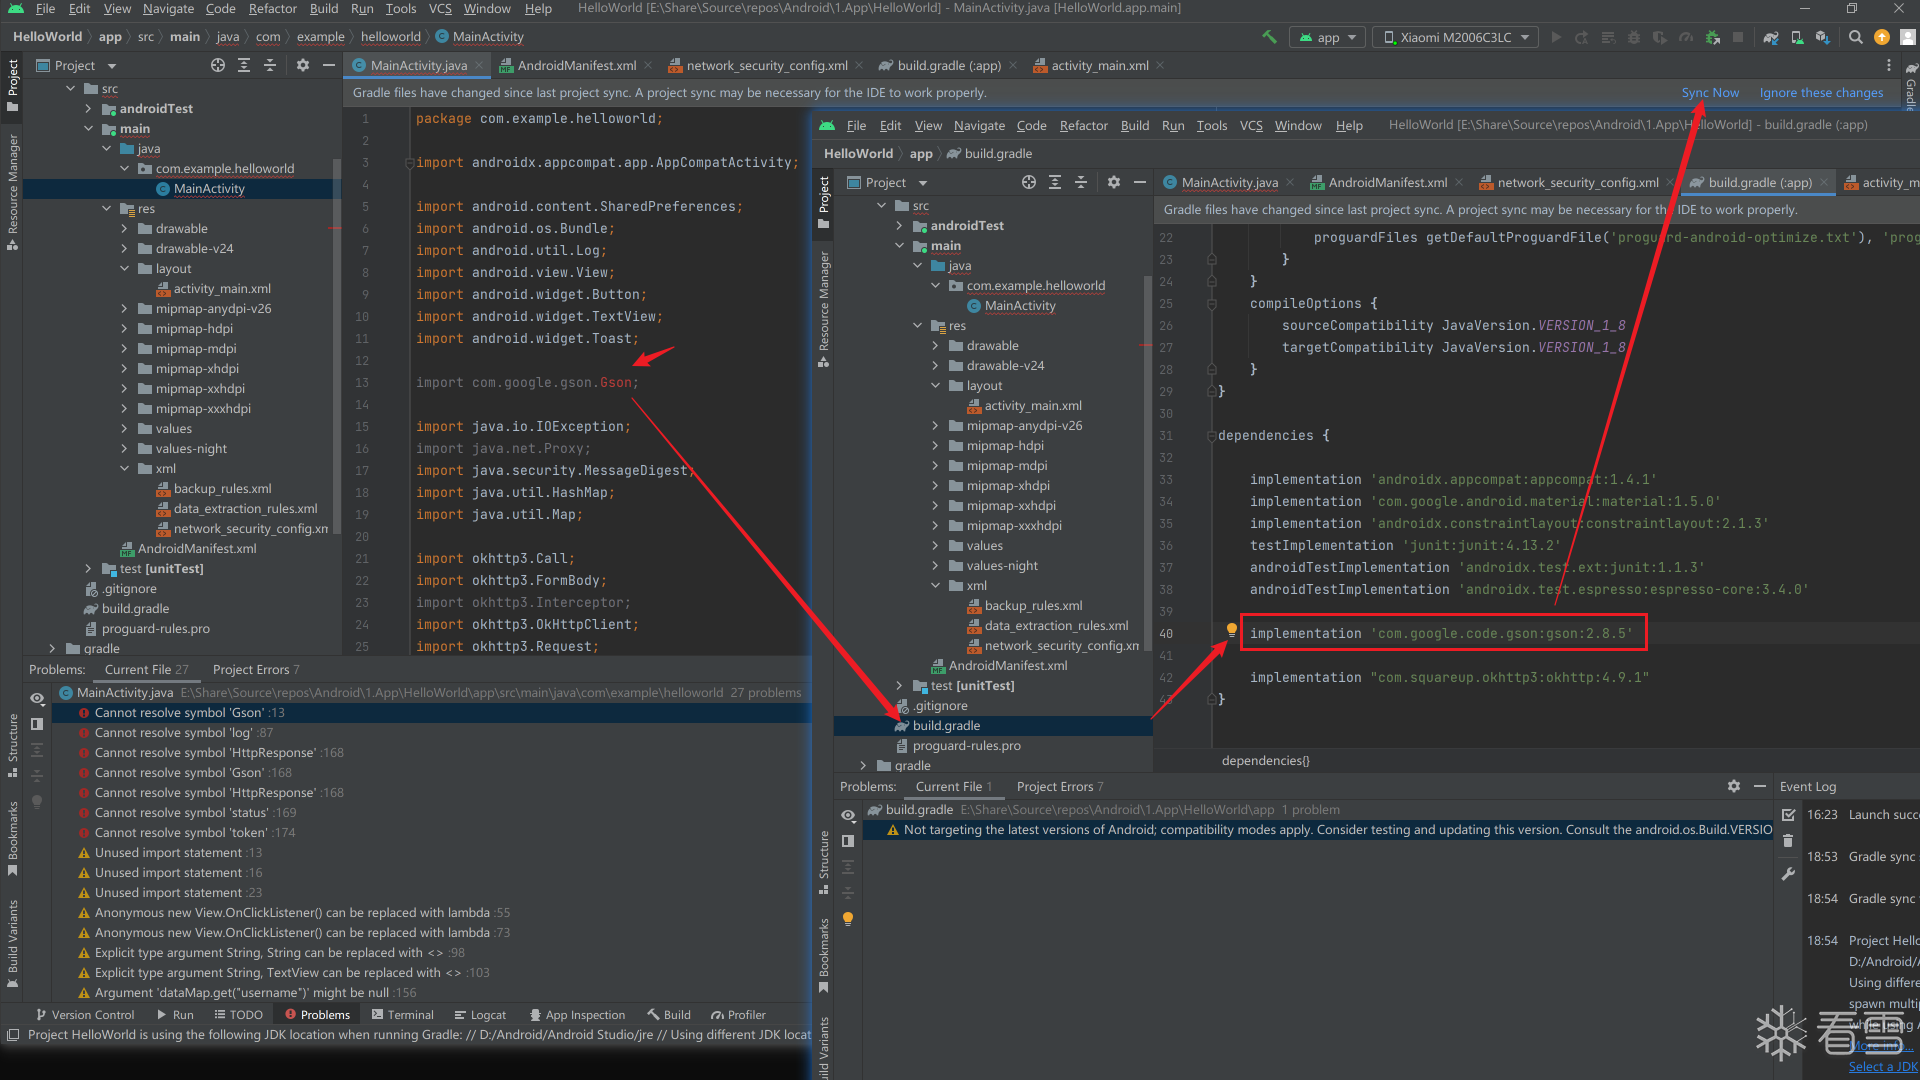
Task: Click Select Opened File crosshair in build.gradle window
Action: tap(1029, 182)
